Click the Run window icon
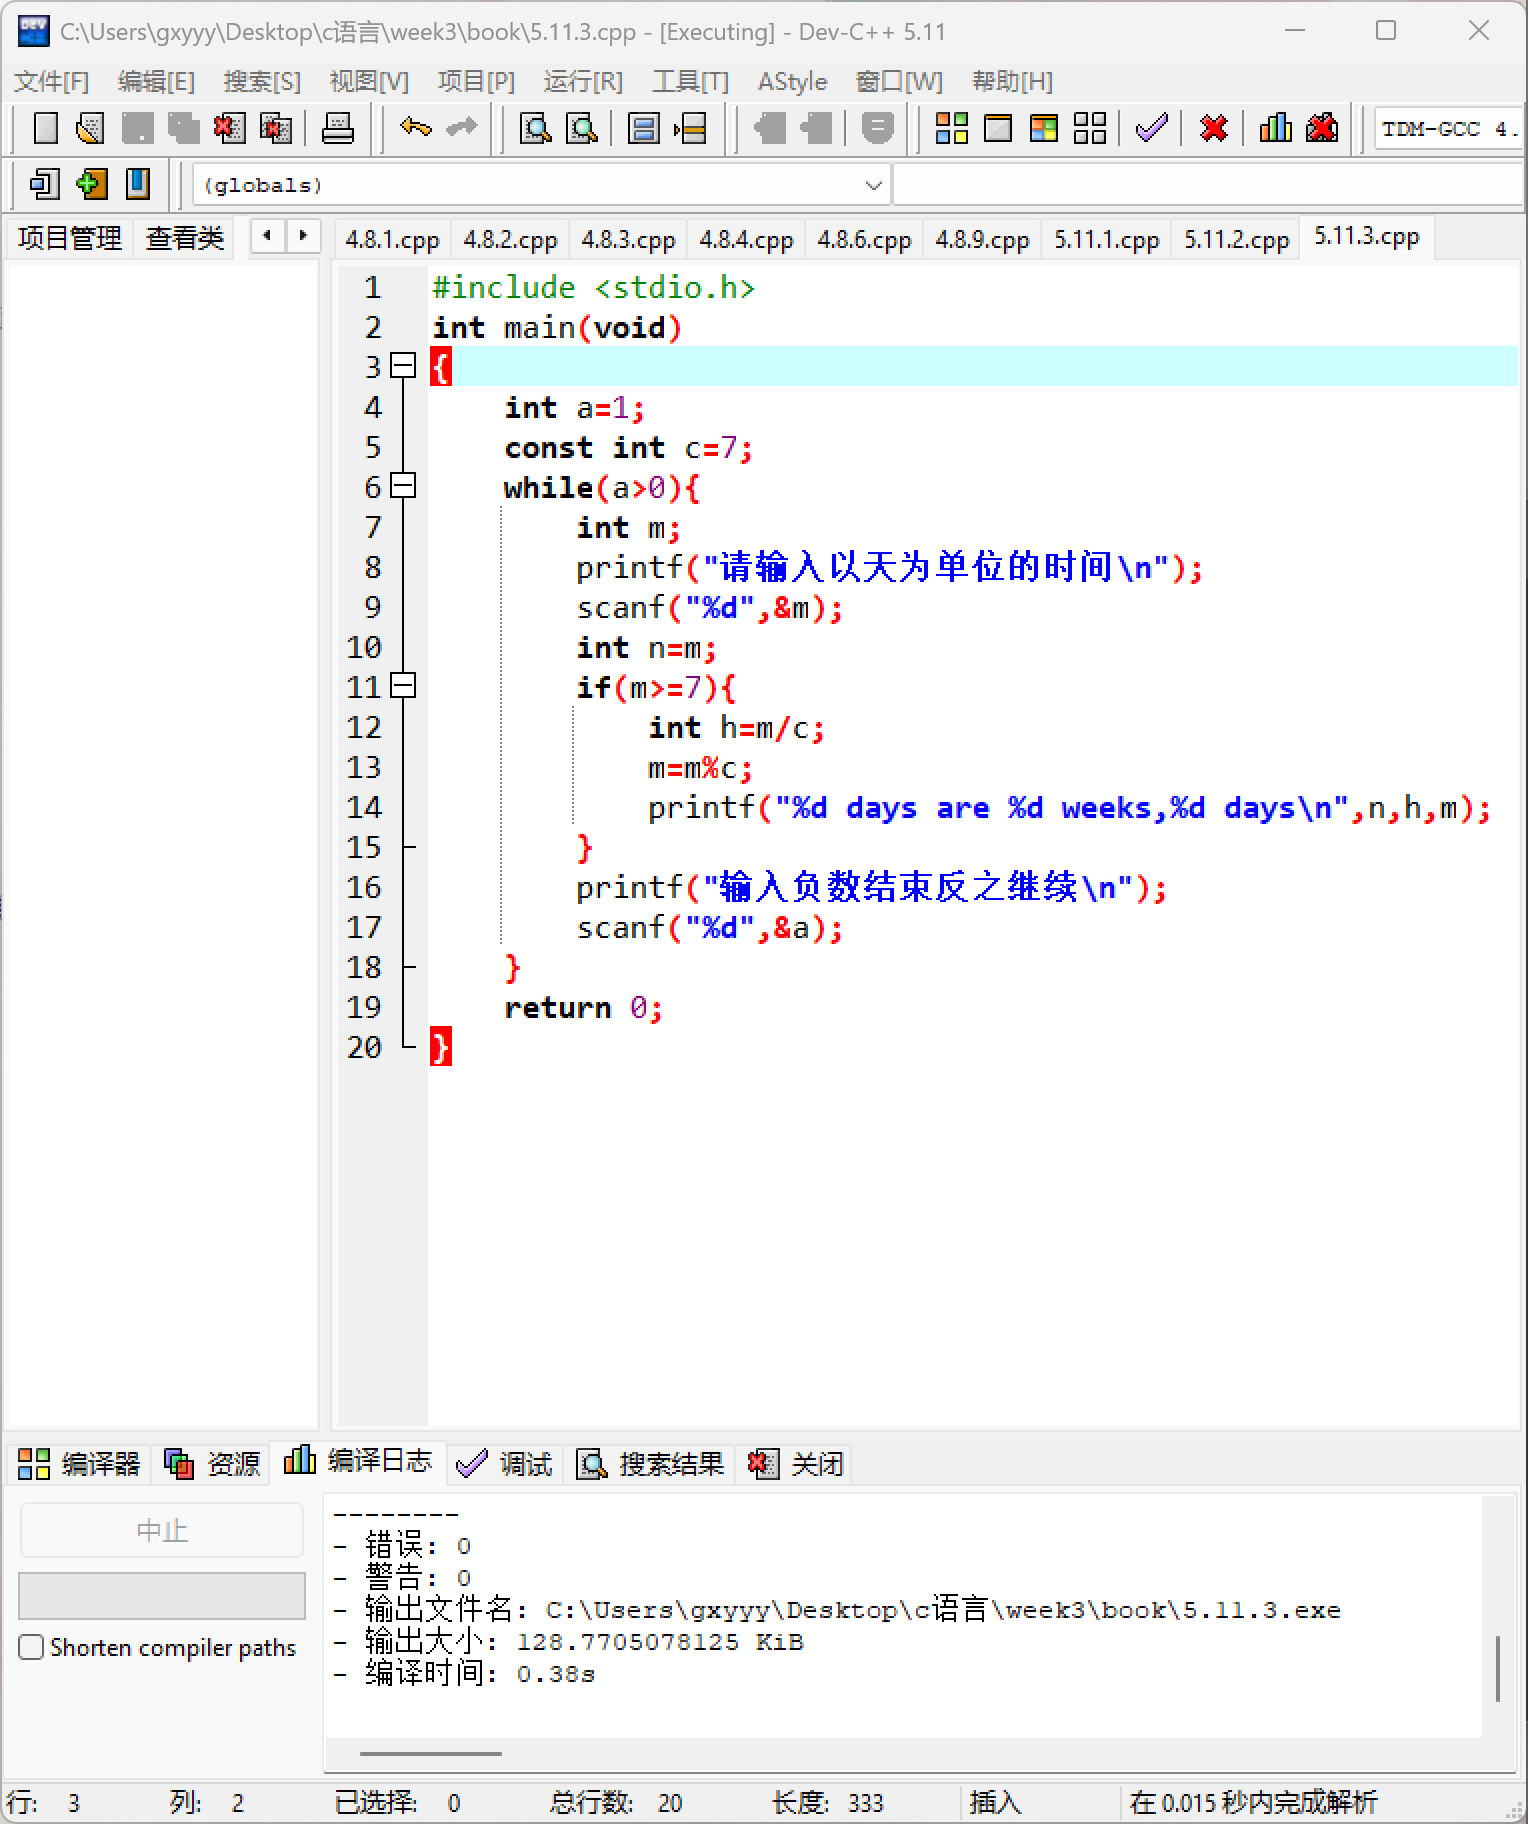This screenshot has width=1528, height=1824. tap(998, 128)
